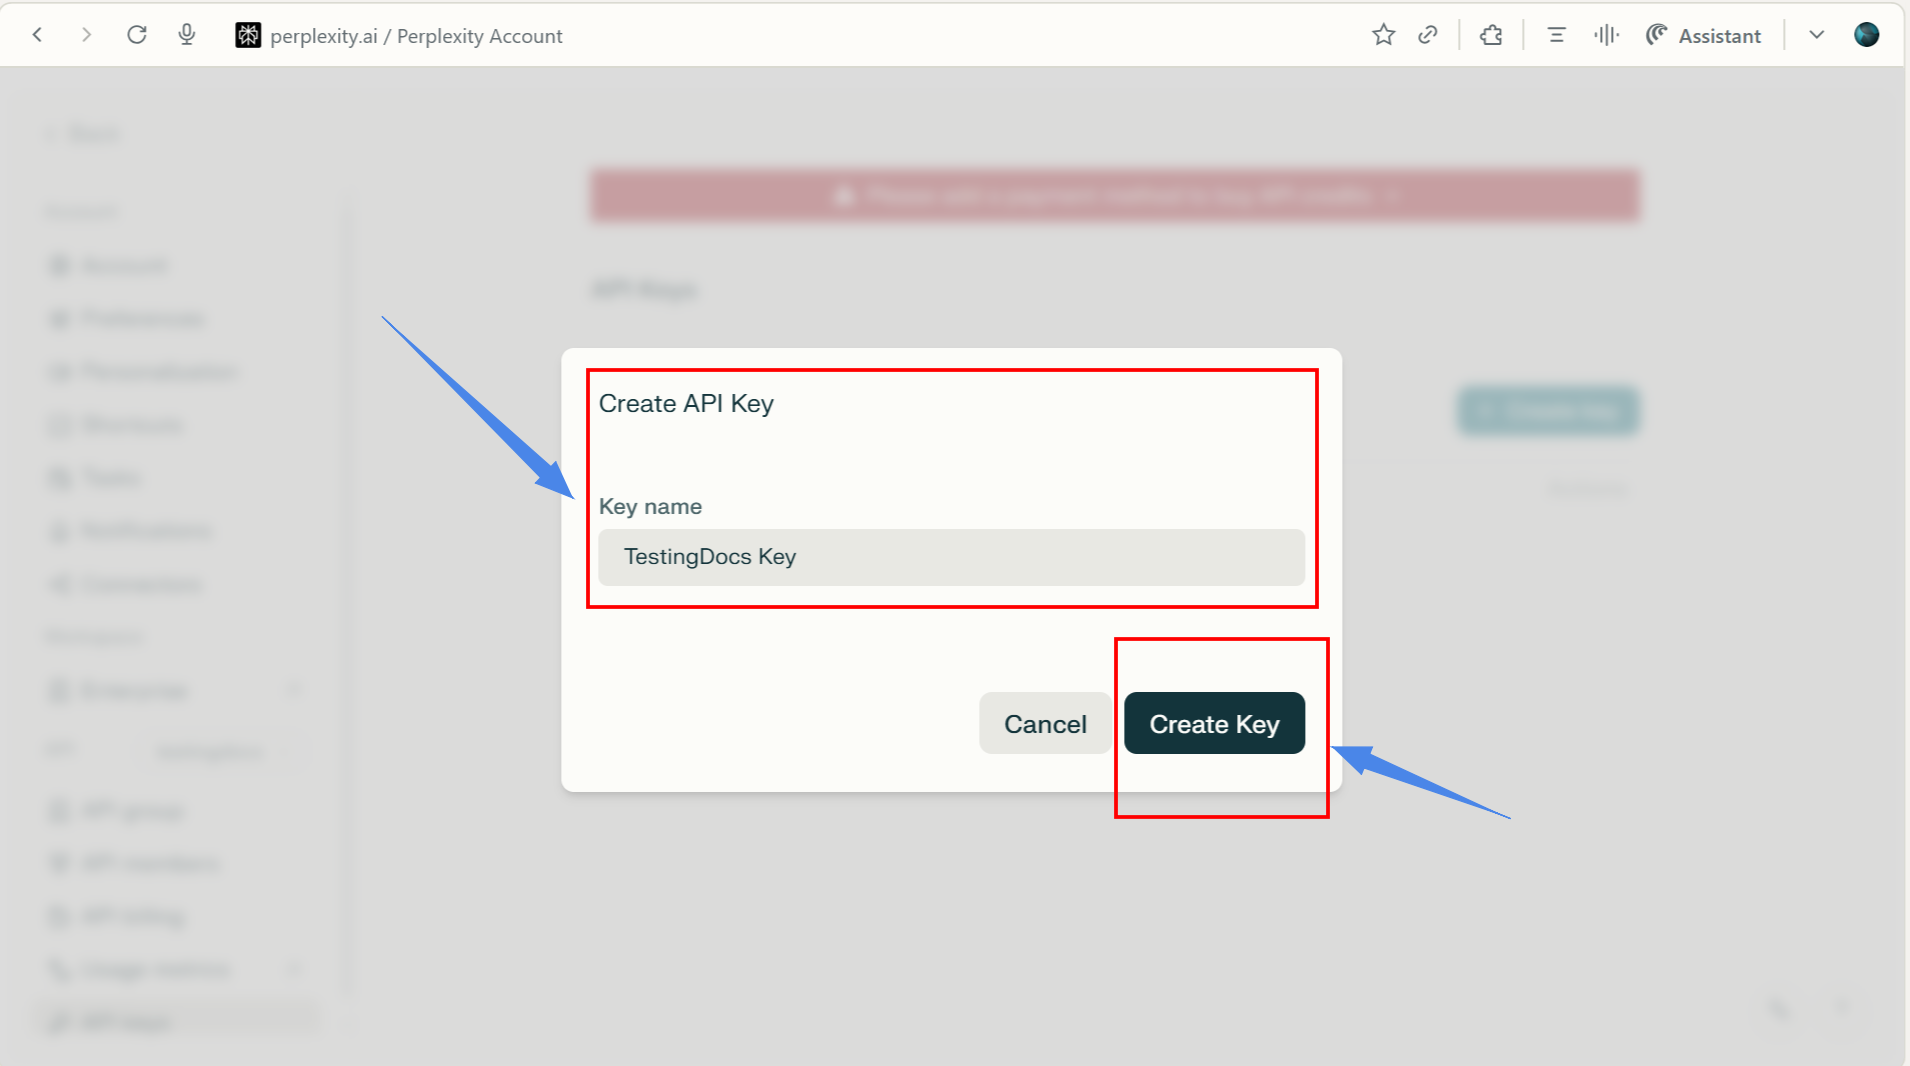Copy page link using the chain icon
The height and width of the screenshot is (1066, 1910).
click(x=1428, y=35)
